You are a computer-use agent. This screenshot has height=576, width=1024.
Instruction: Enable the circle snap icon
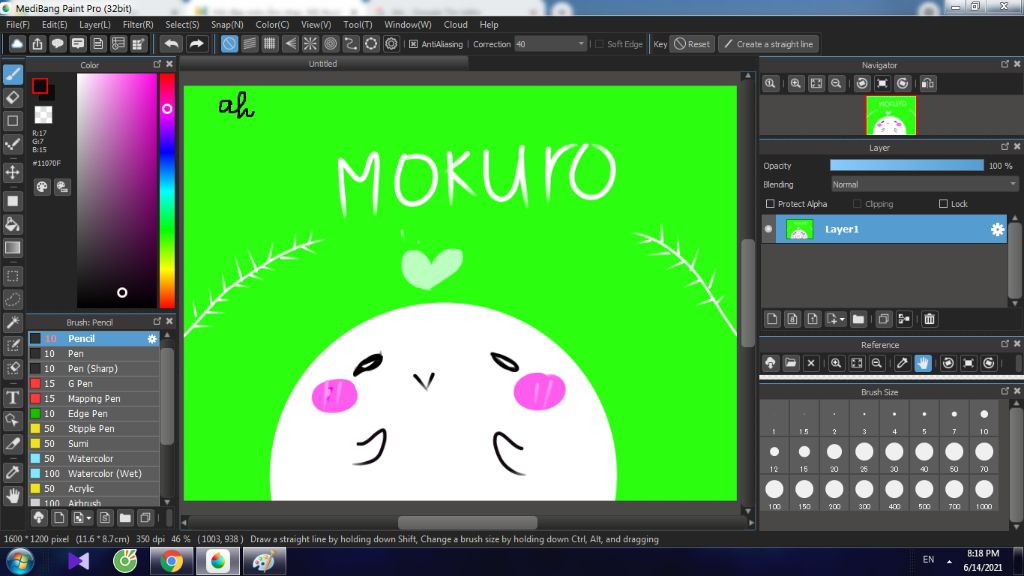click(330, 44)
